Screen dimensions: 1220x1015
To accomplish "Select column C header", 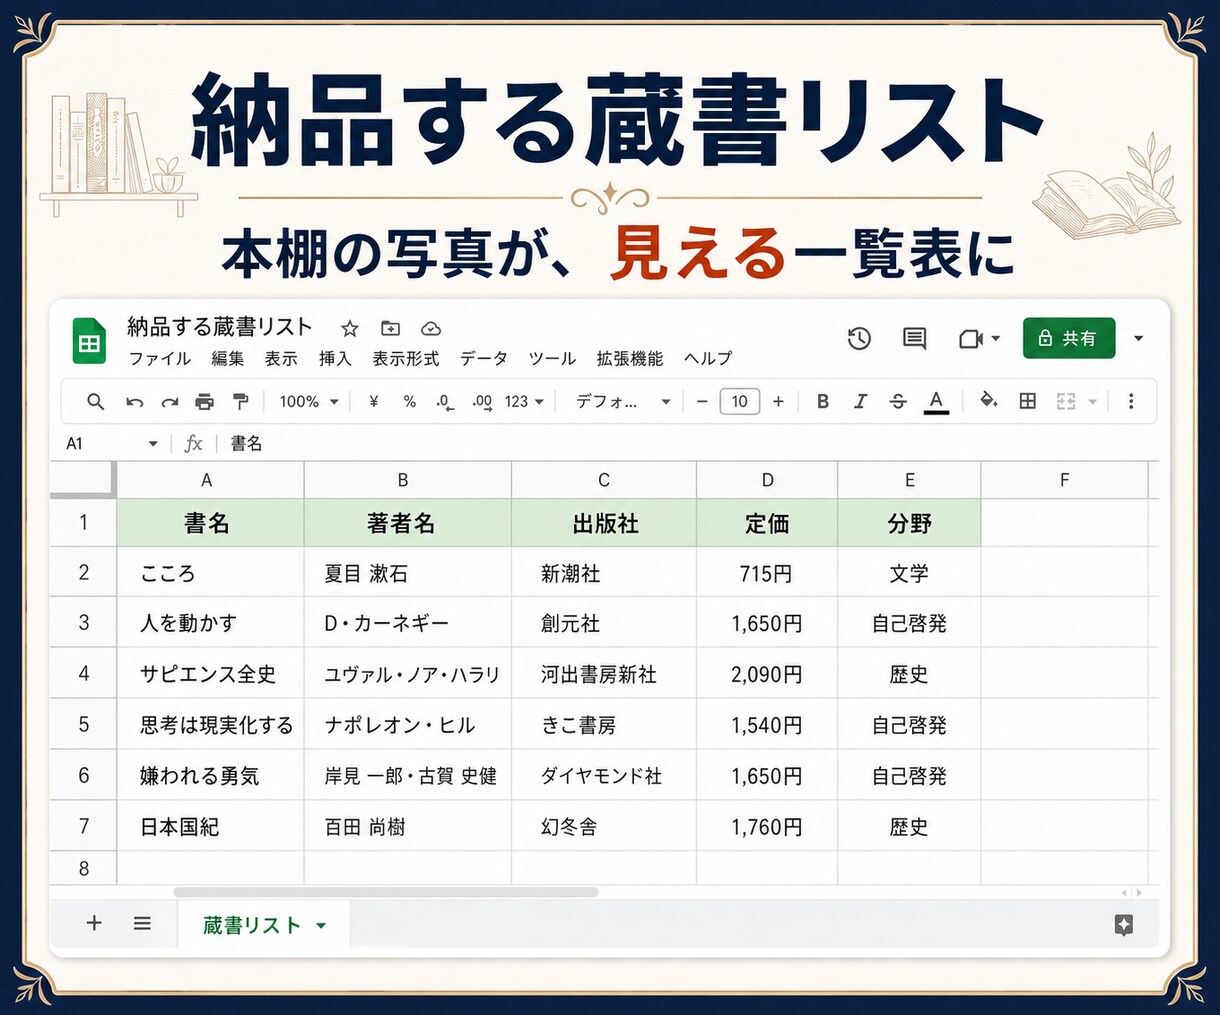I will (x=604, y=480).
